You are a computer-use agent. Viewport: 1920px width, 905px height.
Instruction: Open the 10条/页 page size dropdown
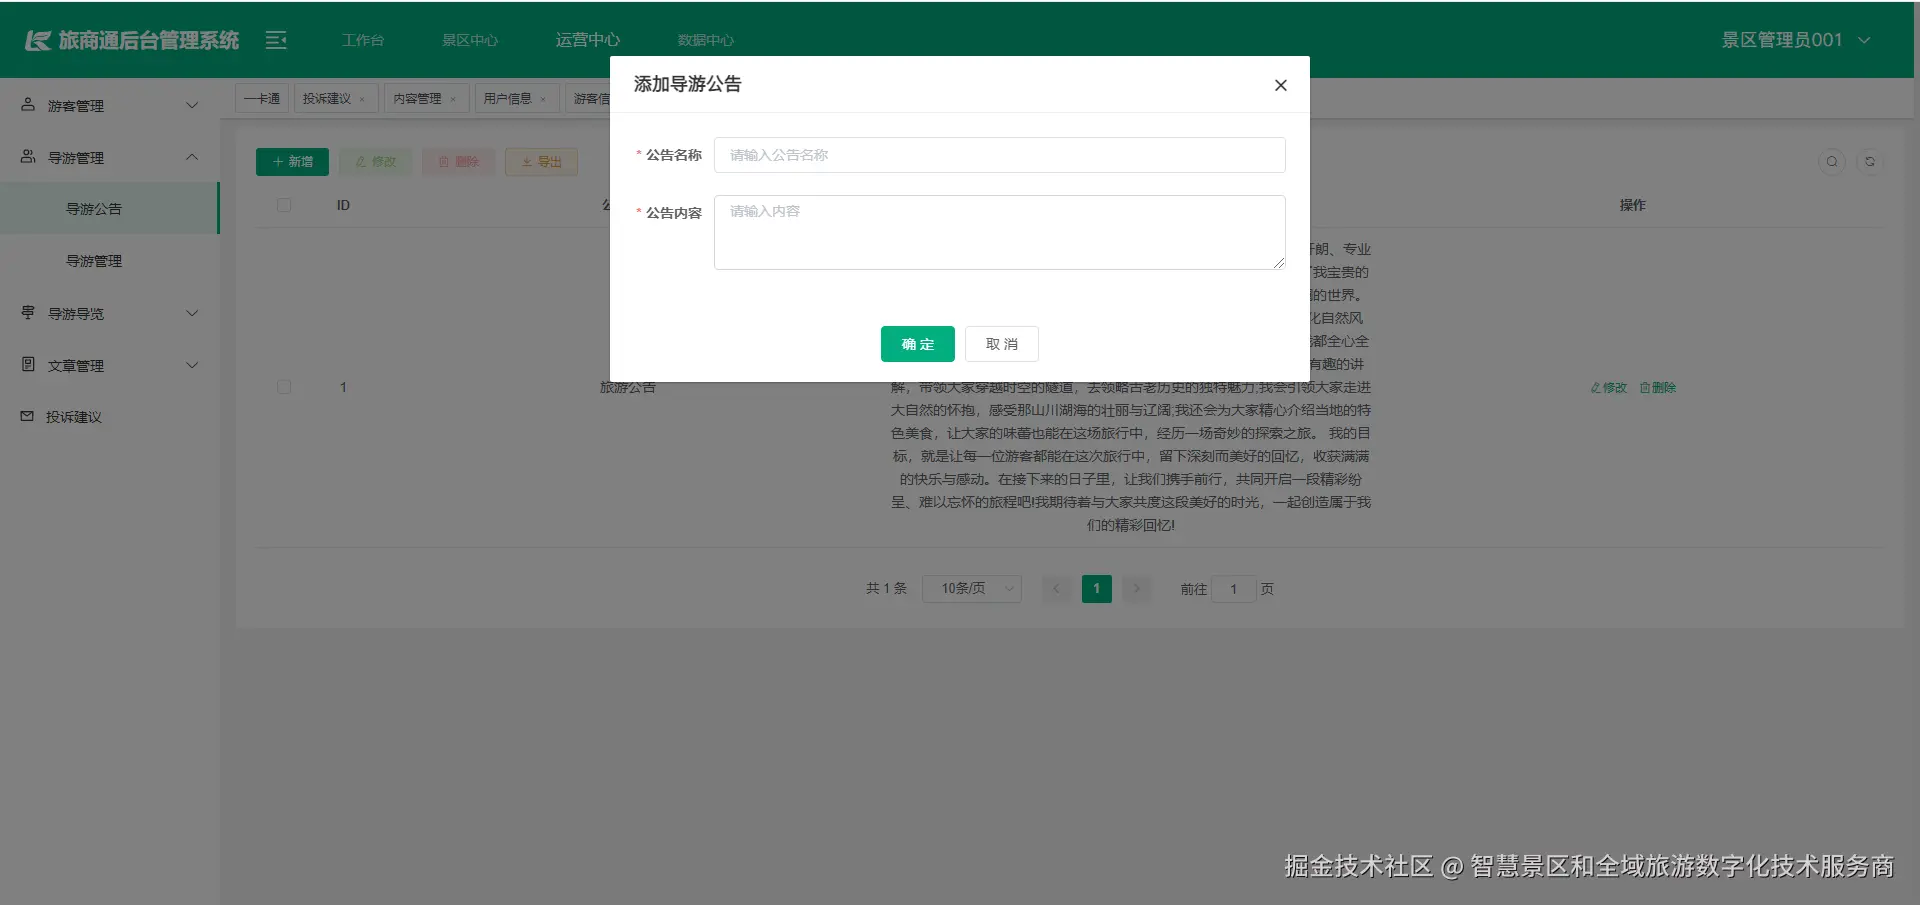pos(971,589)
